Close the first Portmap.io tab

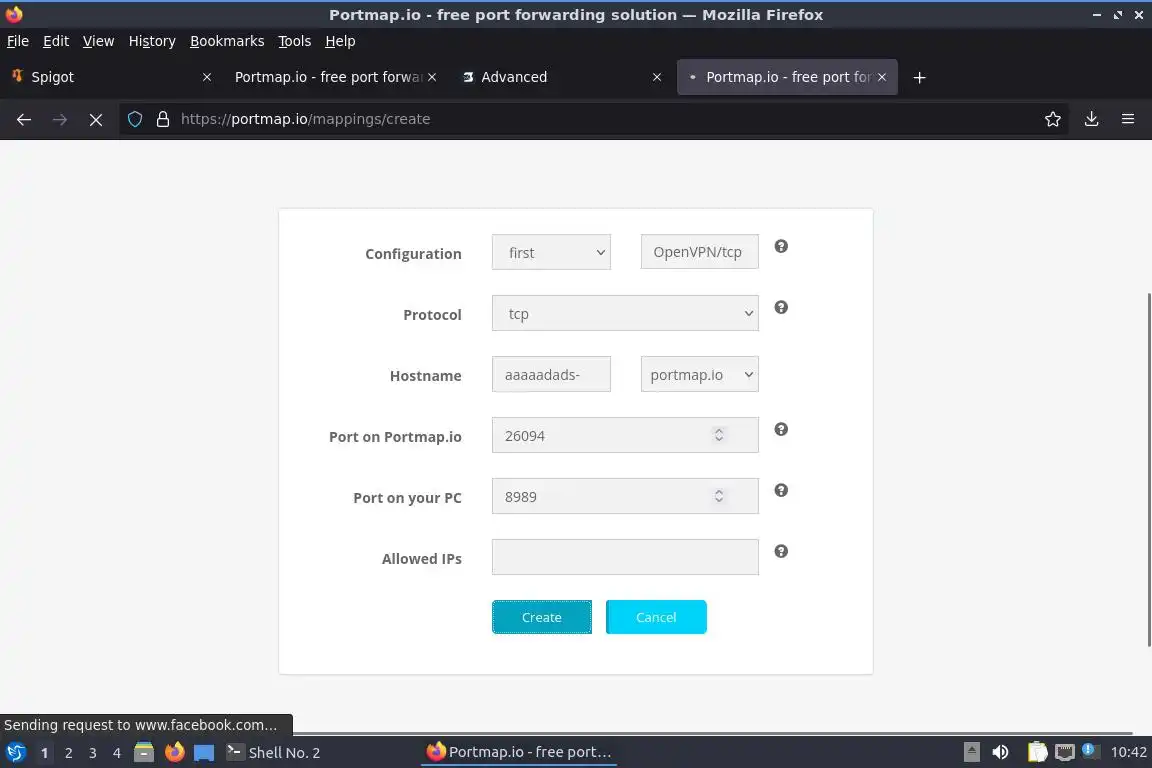tap(432, 77)
